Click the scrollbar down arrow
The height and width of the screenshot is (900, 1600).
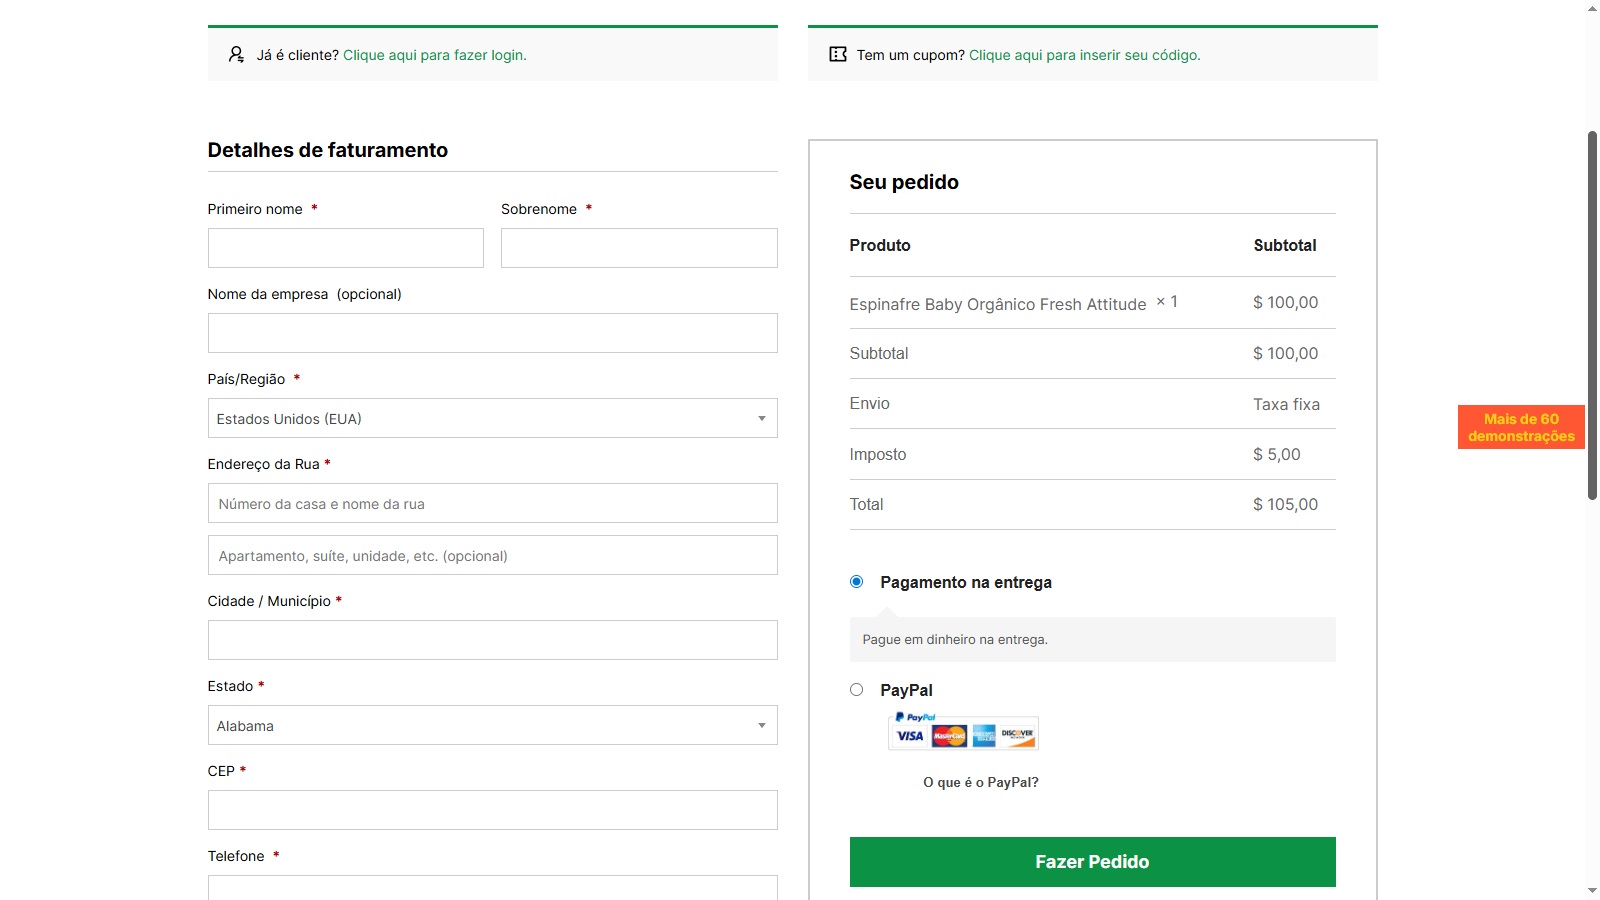point(1592,890)
